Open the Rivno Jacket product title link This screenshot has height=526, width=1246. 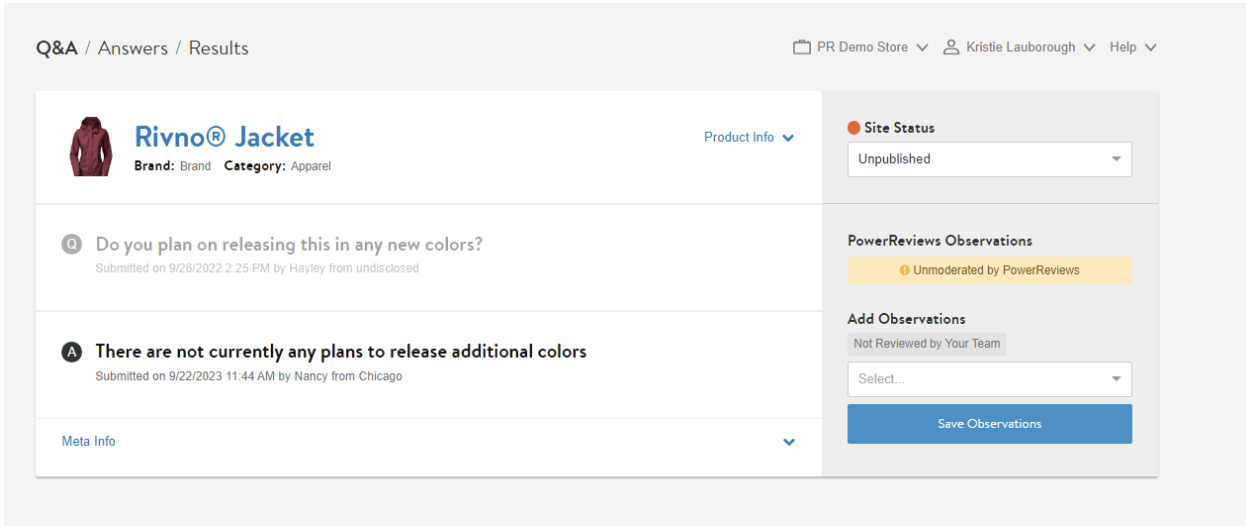(224, 137)
